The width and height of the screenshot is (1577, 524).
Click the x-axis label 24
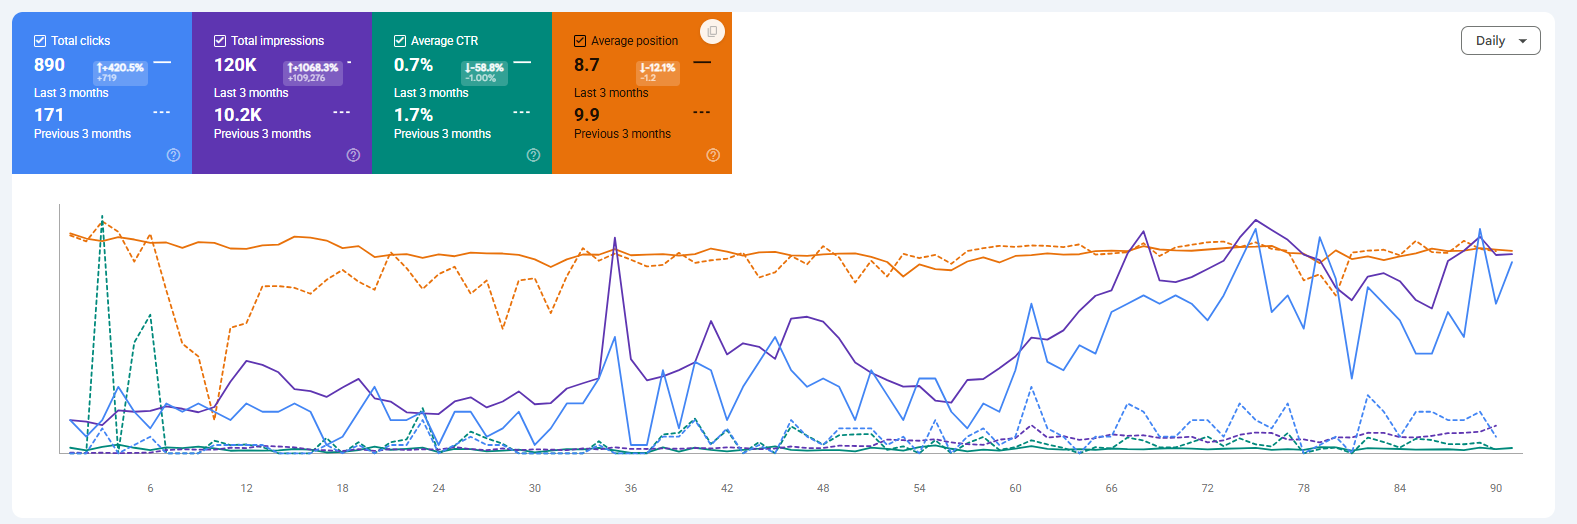coord(439,488)
